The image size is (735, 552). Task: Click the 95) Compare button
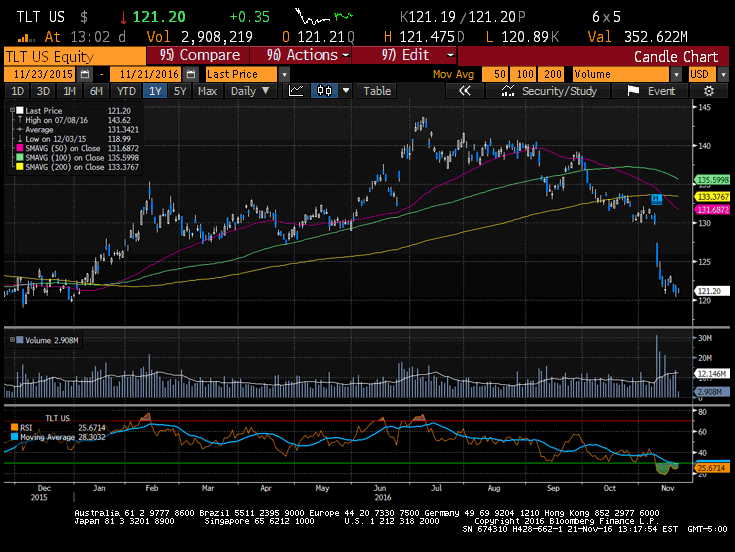(x=198, y=55)
